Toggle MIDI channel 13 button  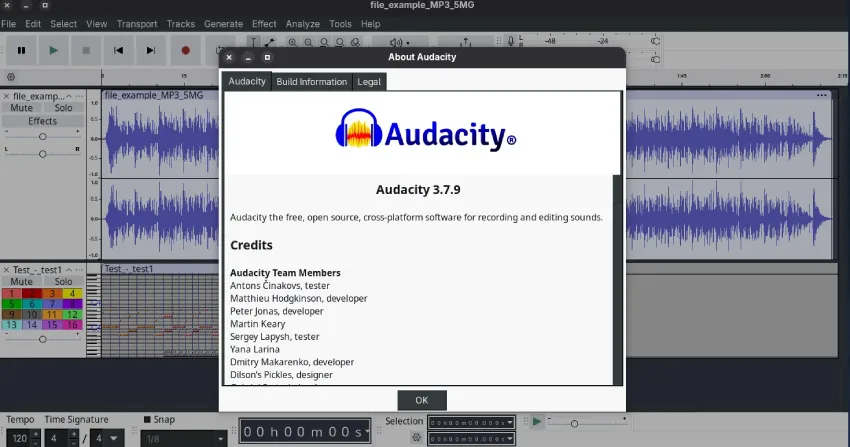pos(11,325)
